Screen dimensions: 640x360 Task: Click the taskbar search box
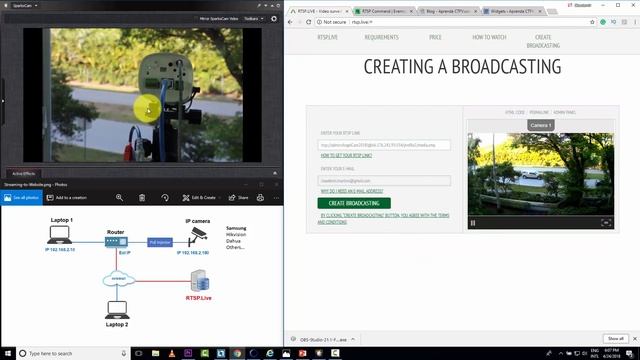73,353
